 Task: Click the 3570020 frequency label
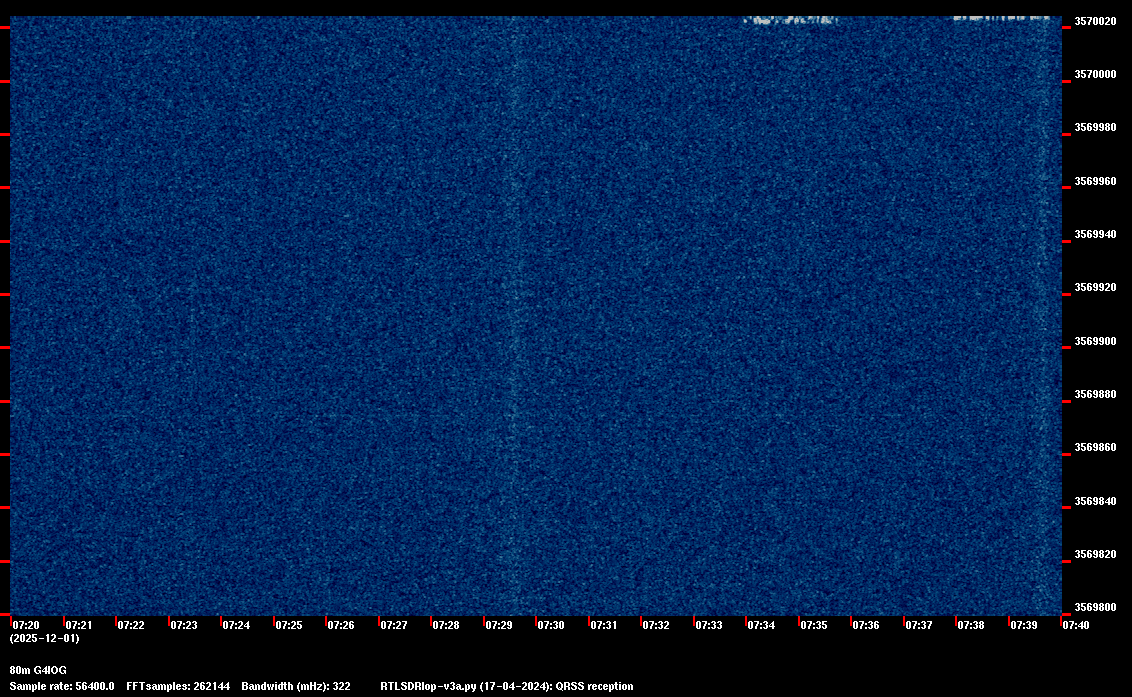coord(1095,22)
